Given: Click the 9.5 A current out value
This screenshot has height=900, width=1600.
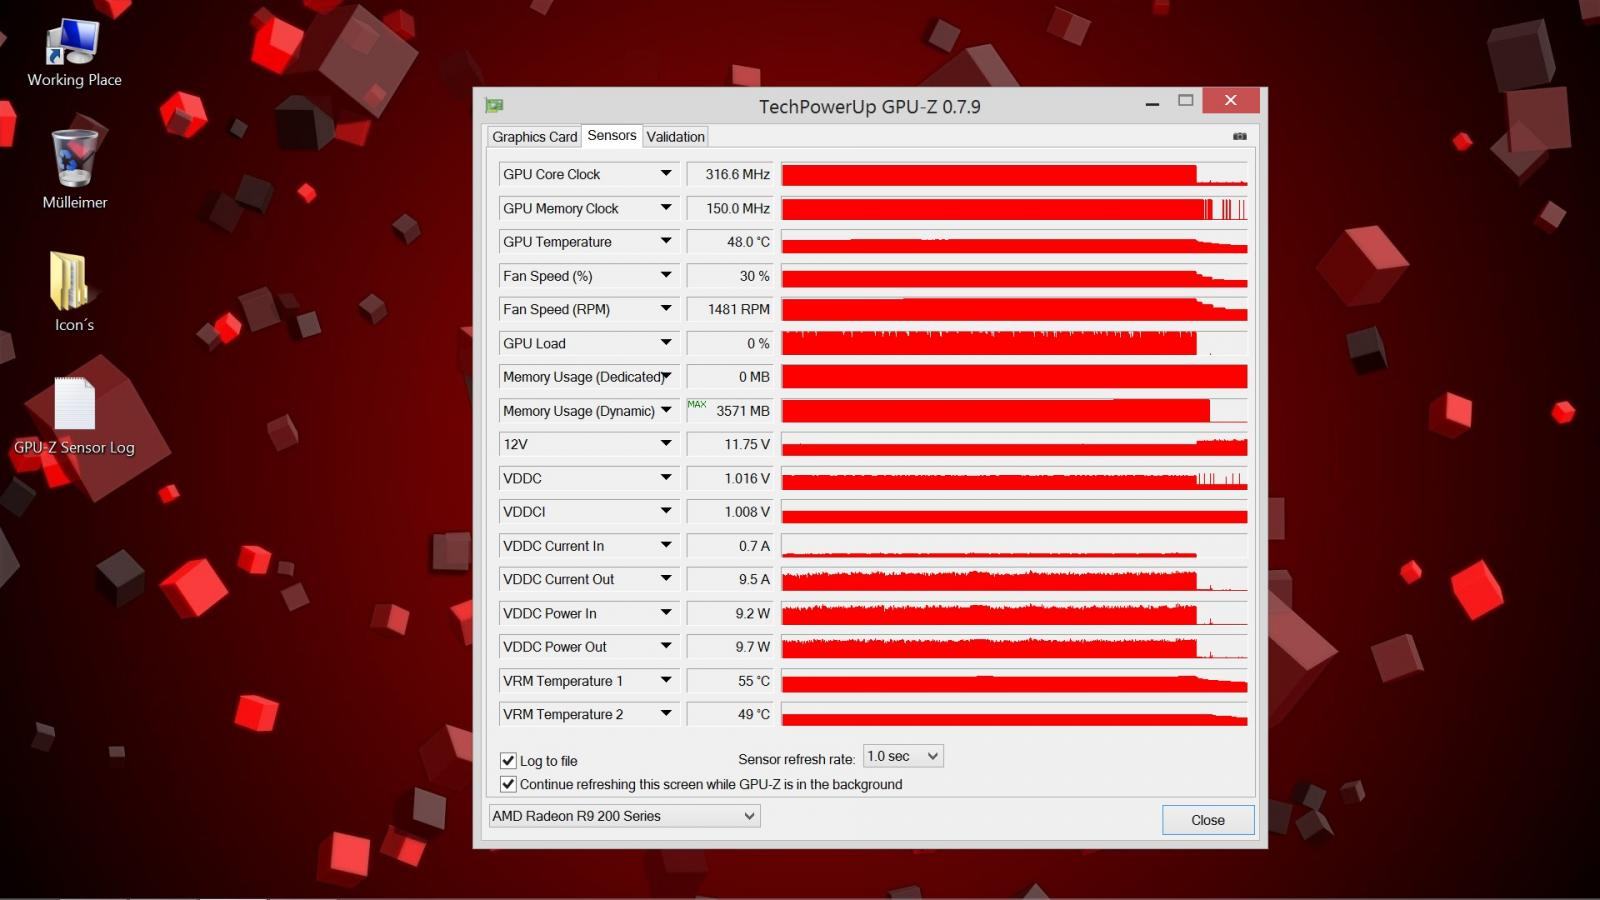Looking at the screenshot, I should [731, 579].
